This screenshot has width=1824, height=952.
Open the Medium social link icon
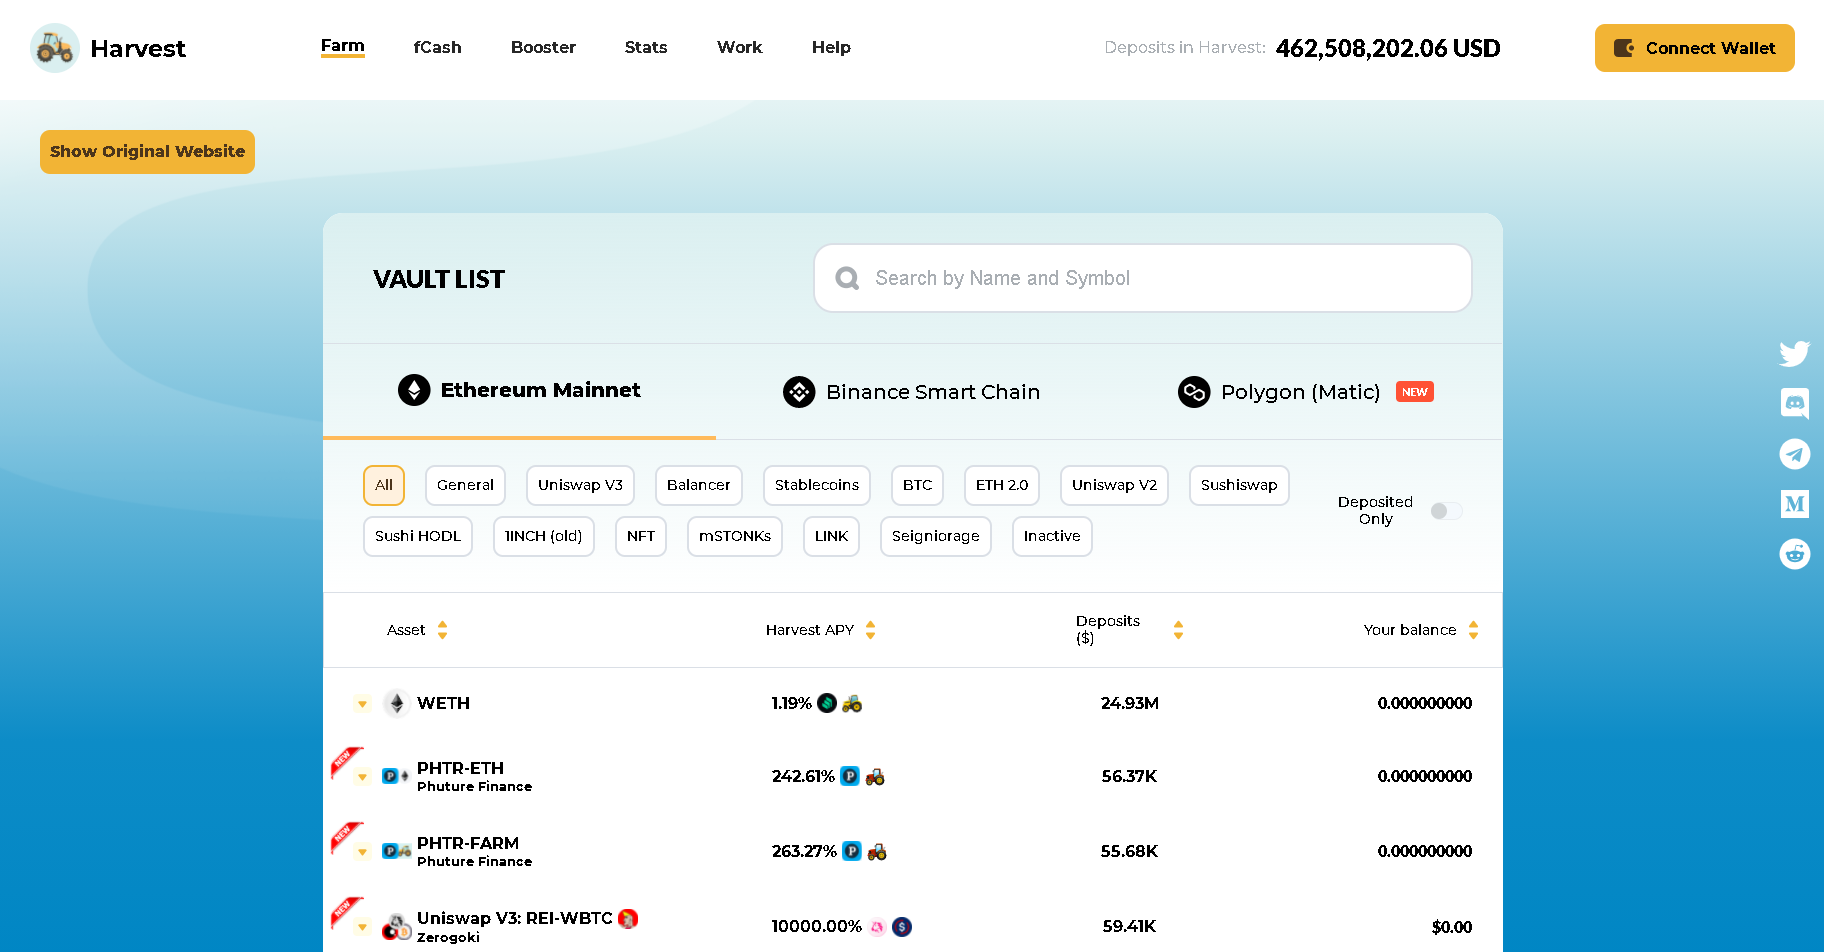(x=1795, y=504)
